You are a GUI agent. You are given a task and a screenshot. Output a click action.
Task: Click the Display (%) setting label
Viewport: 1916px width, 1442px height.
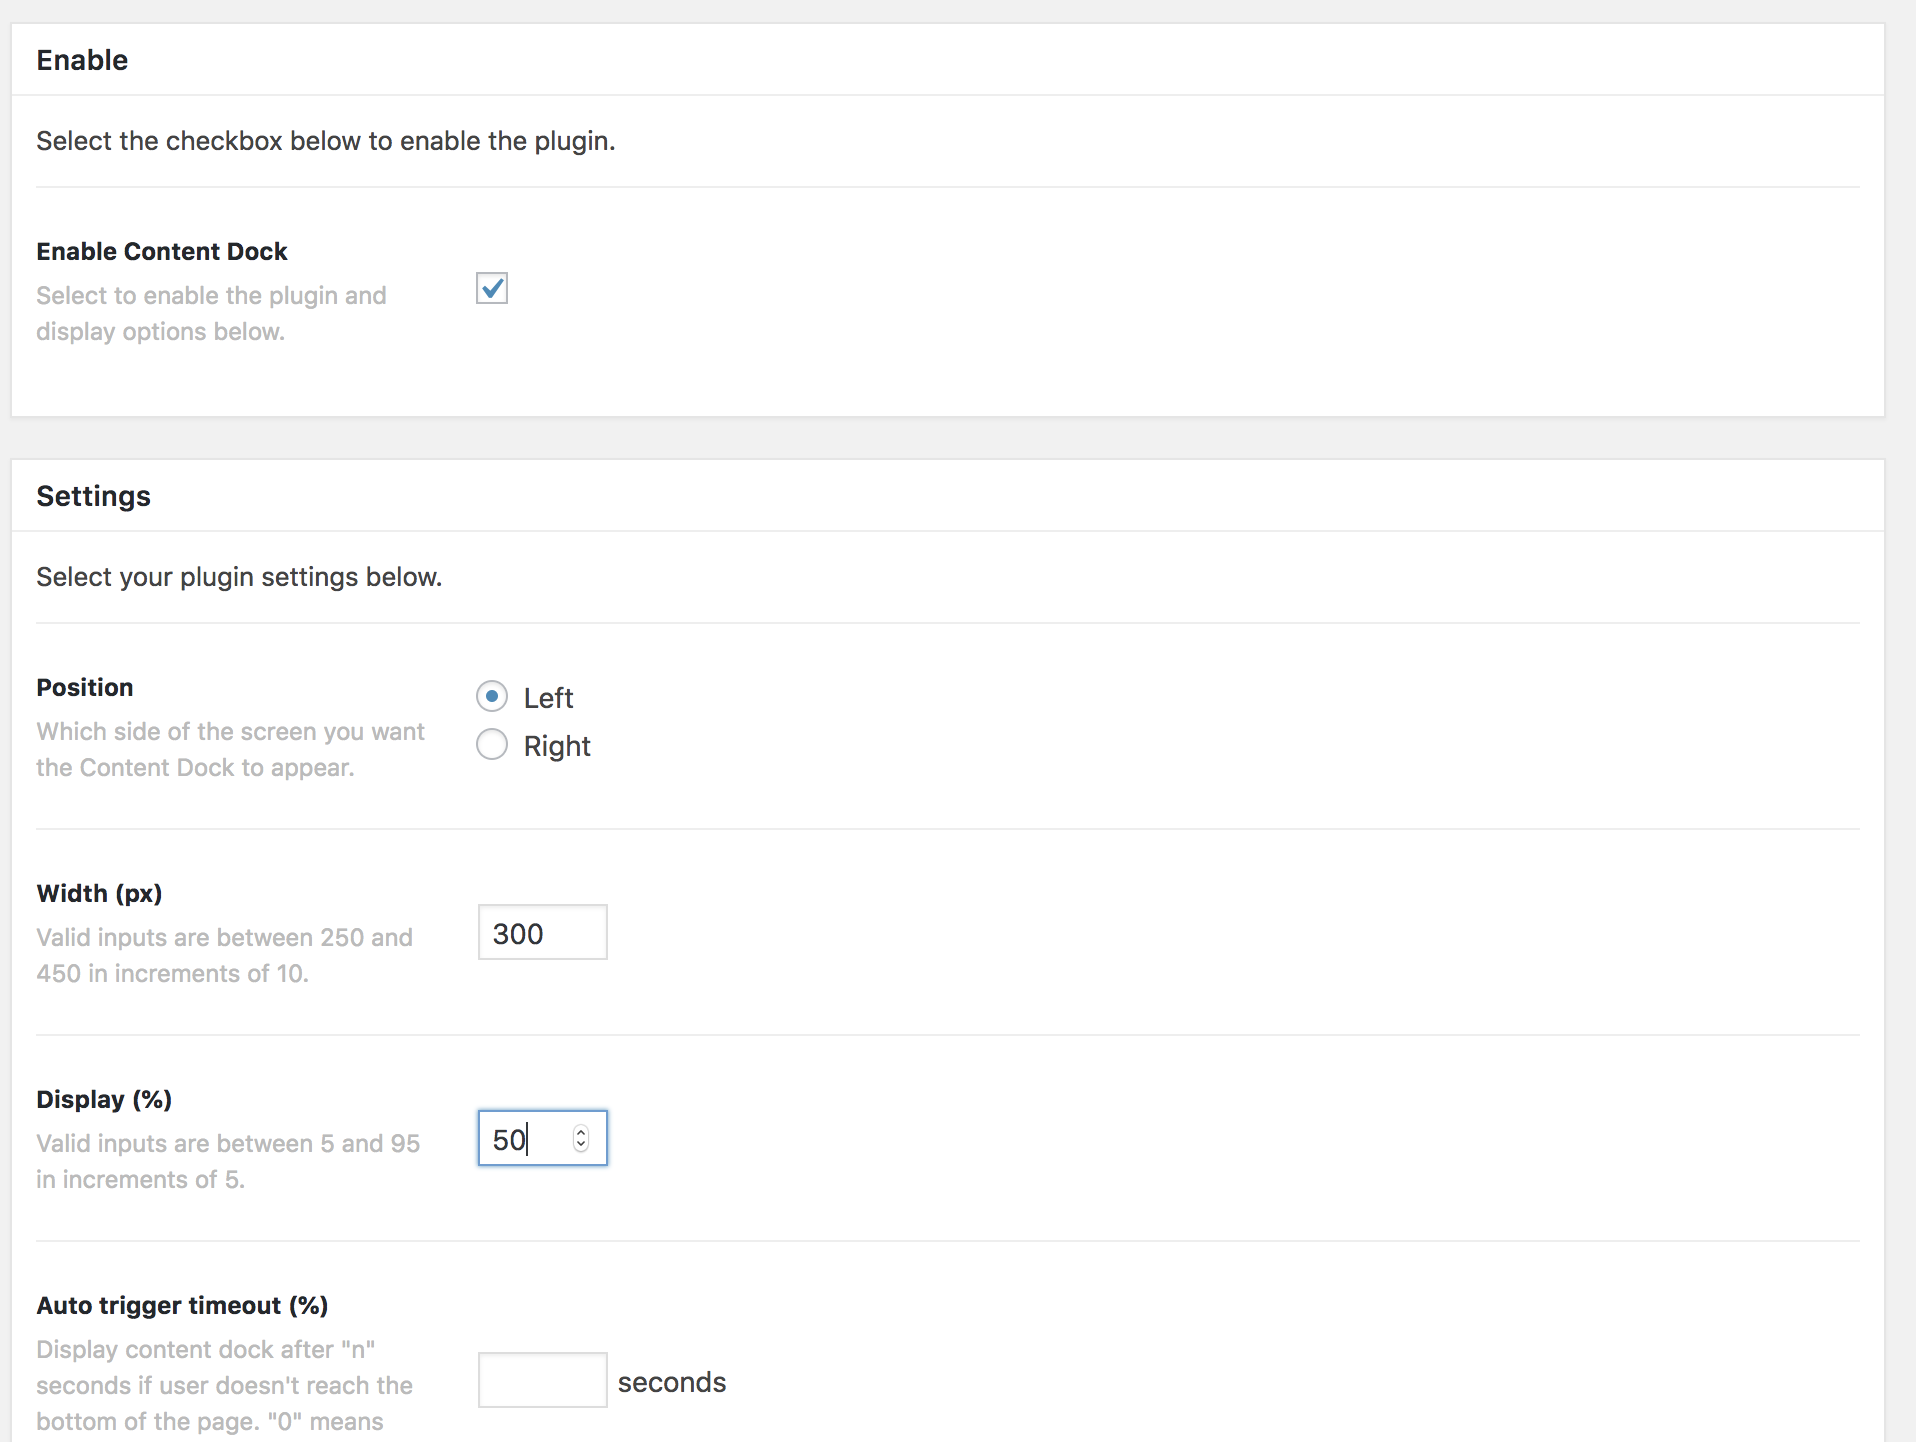pyautogui.click(x=104, y=1099)
